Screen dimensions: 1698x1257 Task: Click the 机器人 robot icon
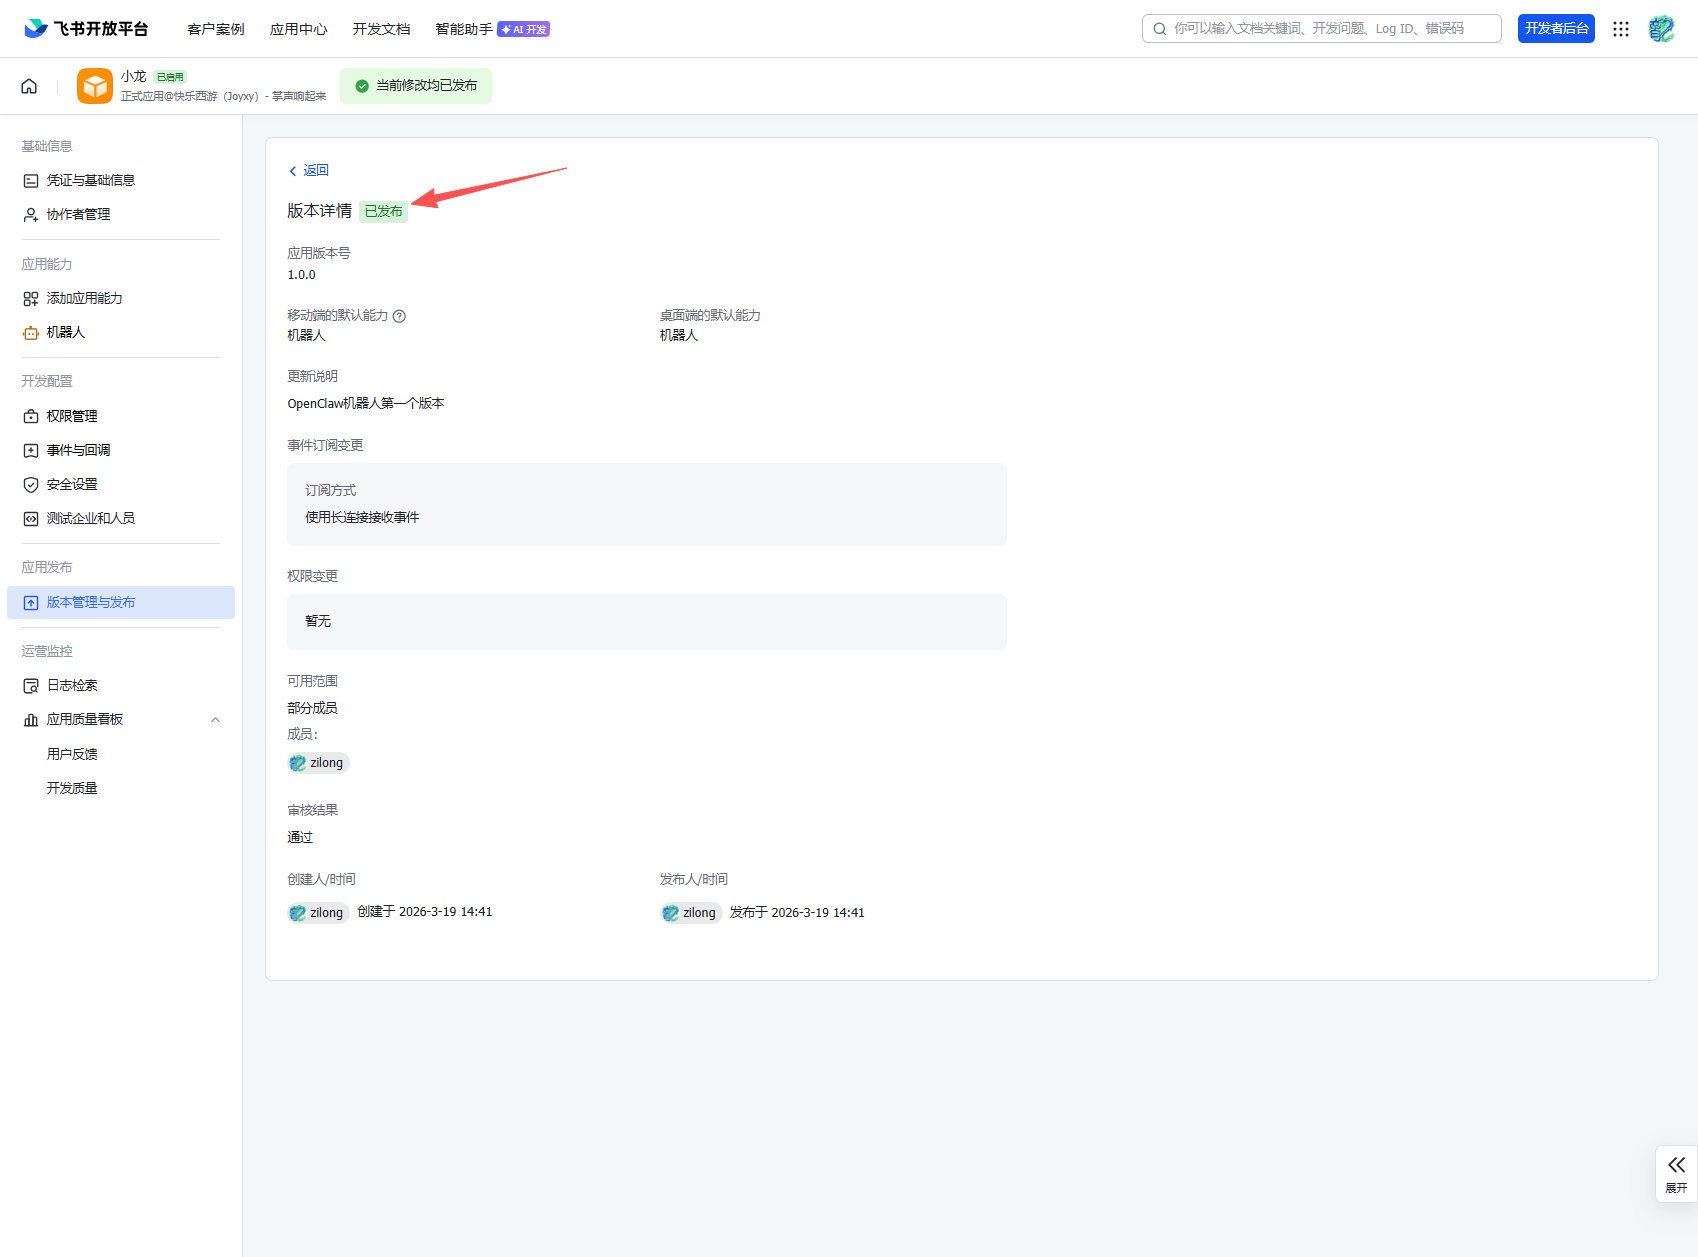31,333
